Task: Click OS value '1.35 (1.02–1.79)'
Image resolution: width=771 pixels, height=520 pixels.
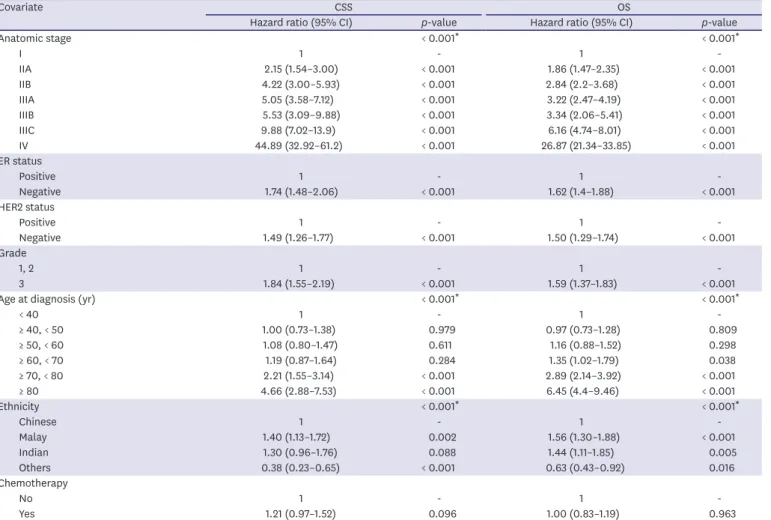Action: tap(583, 360)
